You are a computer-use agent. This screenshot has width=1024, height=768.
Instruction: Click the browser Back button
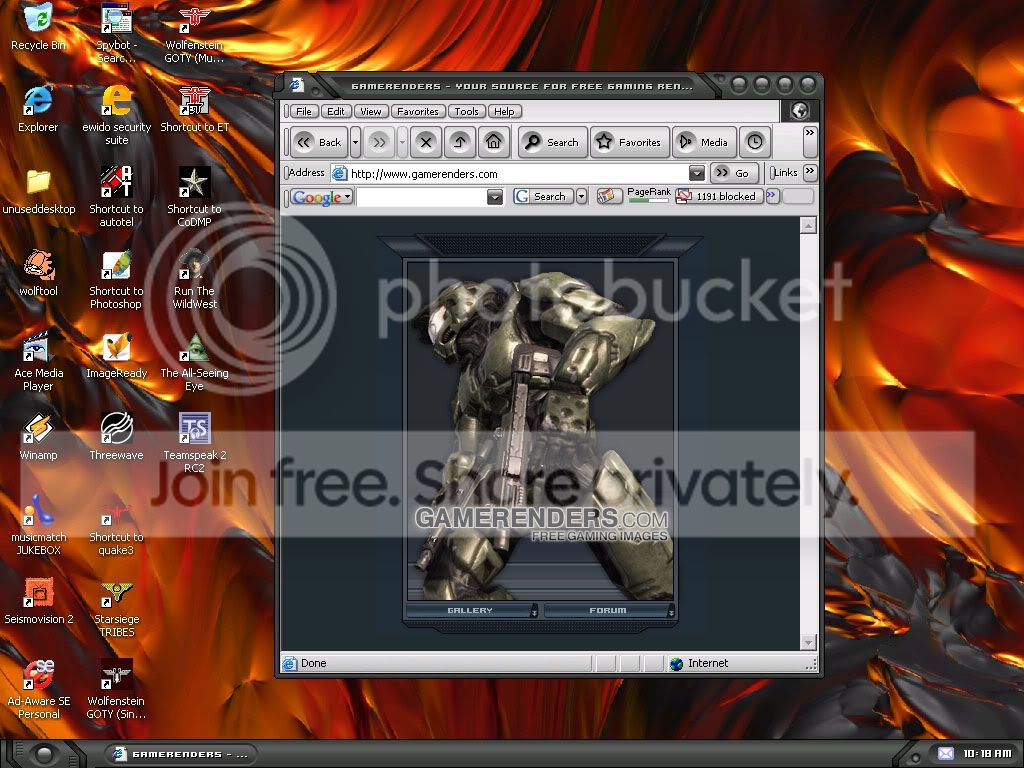coord(319,142)
